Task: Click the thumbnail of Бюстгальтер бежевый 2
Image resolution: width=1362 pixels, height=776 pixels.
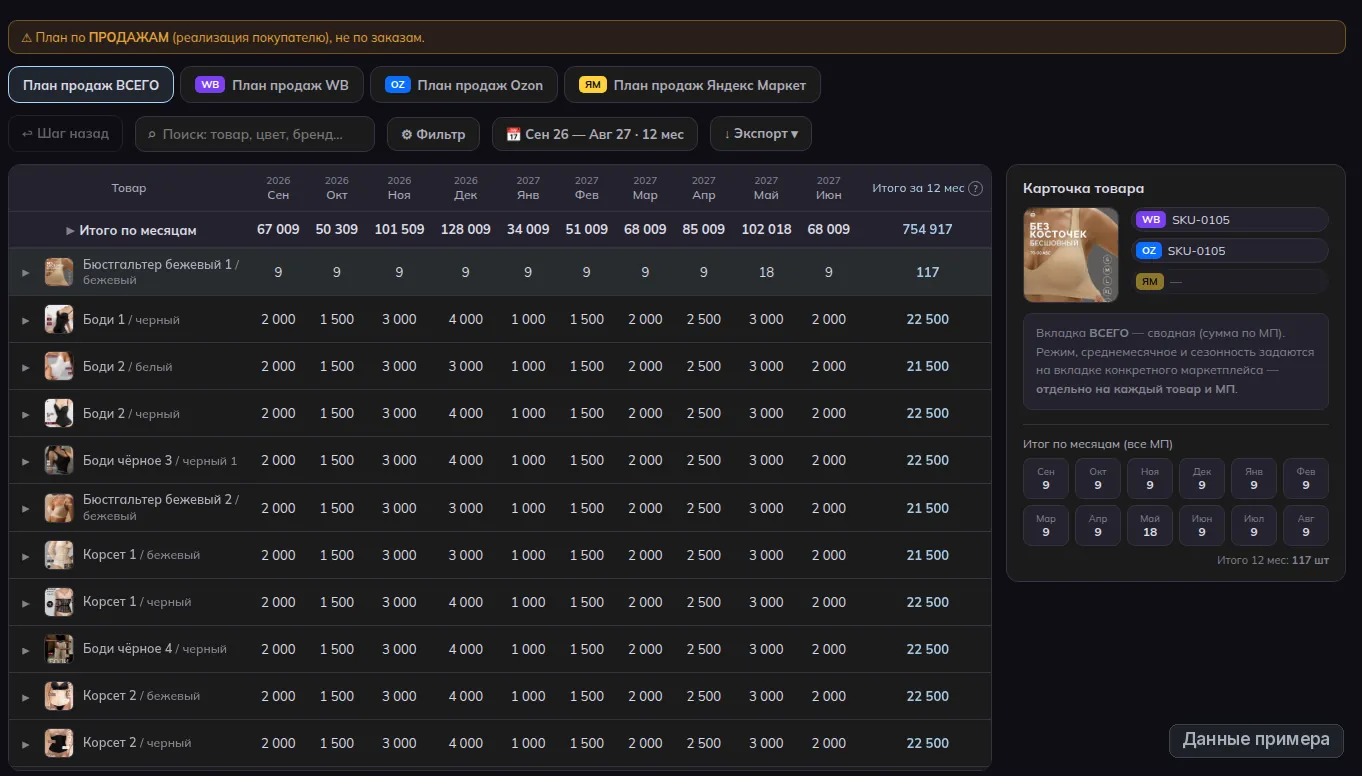Action: pyautogui.click(x=59, y=508)
